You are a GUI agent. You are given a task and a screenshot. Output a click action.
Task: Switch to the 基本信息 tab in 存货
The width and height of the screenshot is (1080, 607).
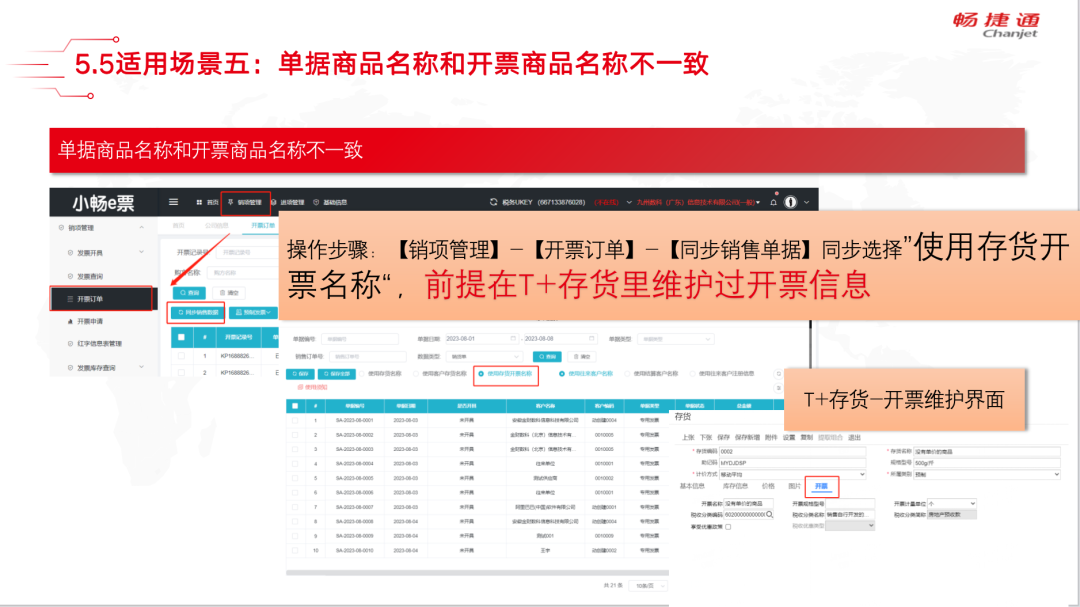click(692, 486)
